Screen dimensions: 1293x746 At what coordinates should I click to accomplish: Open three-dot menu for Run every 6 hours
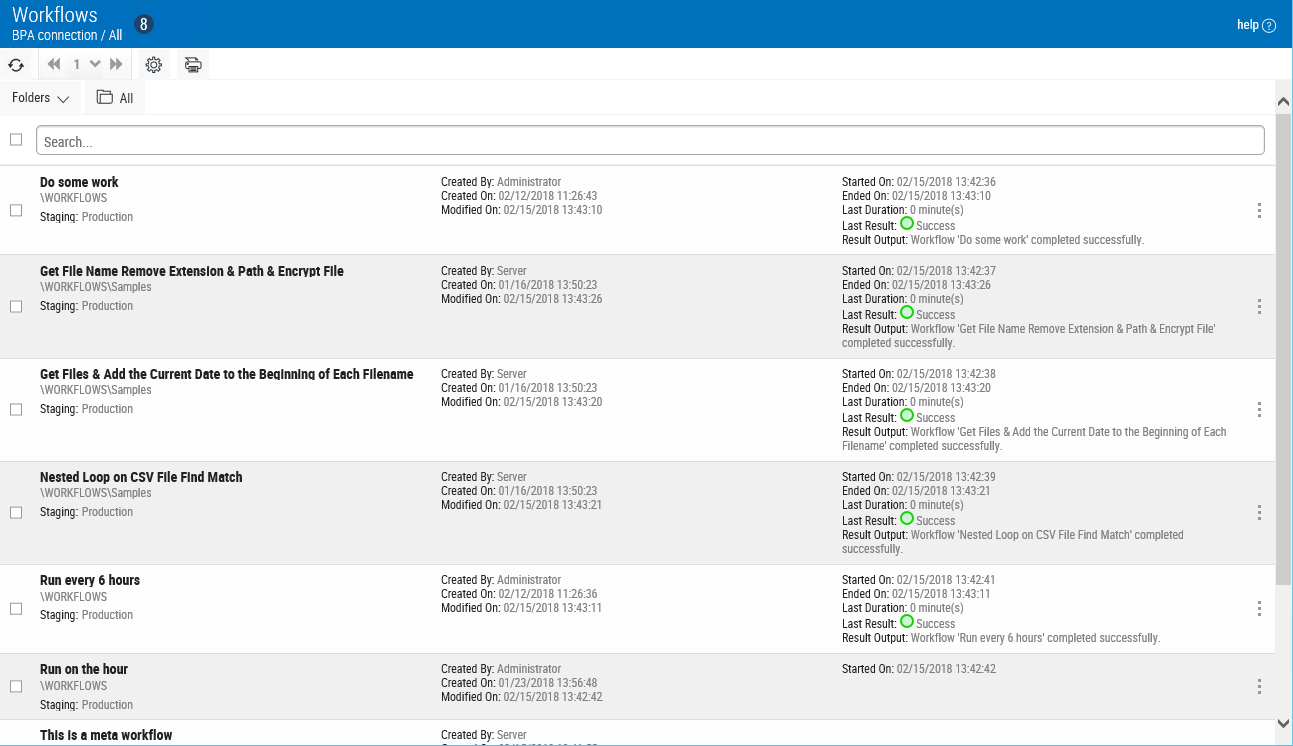point(1259,609)
